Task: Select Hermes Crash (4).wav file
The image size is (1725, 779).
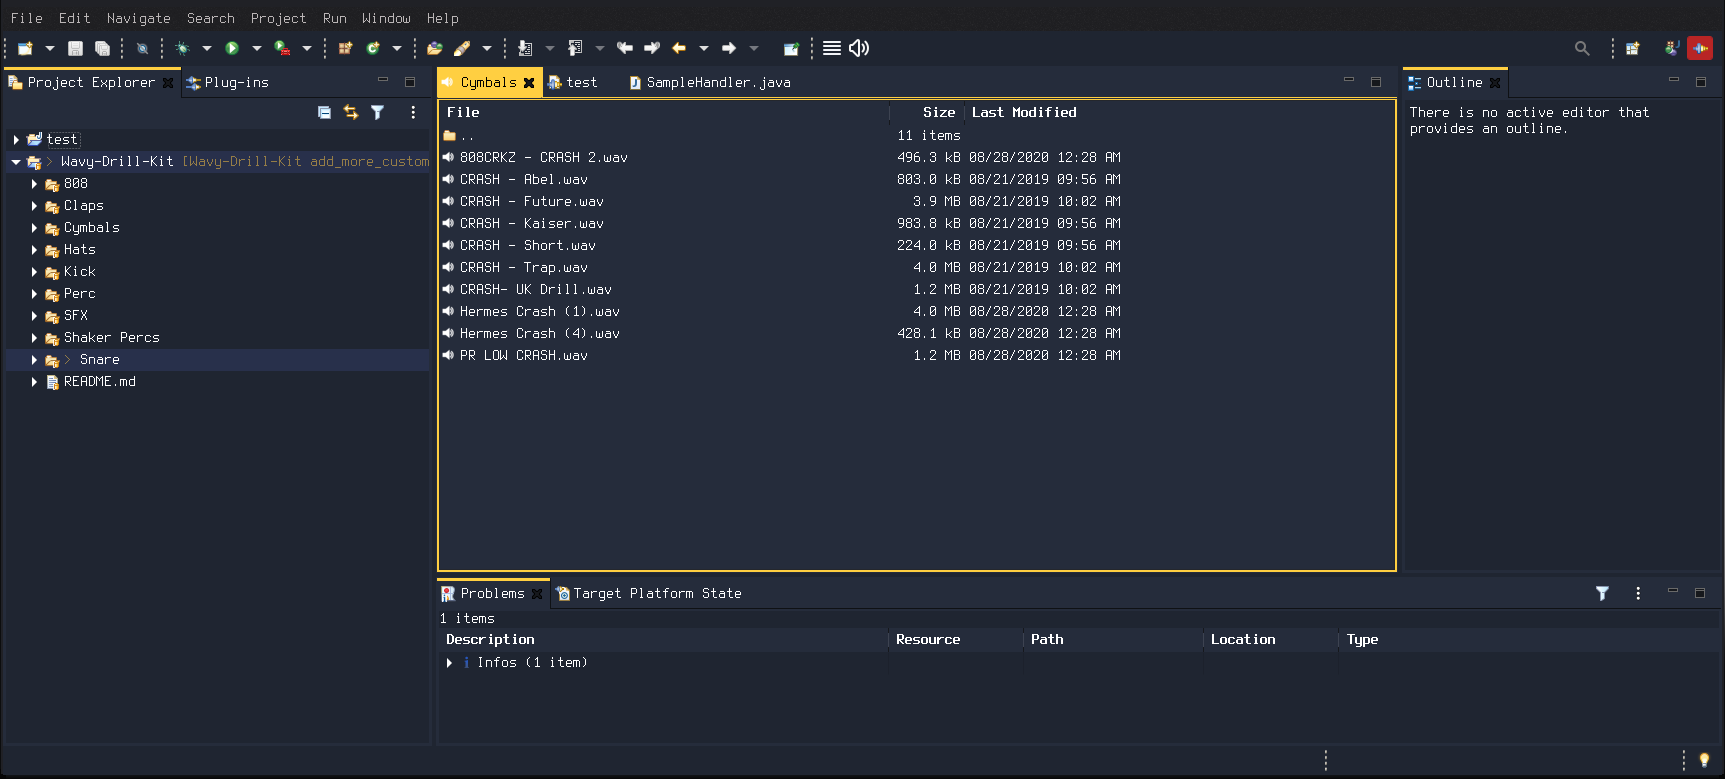Action: point(539,334)
